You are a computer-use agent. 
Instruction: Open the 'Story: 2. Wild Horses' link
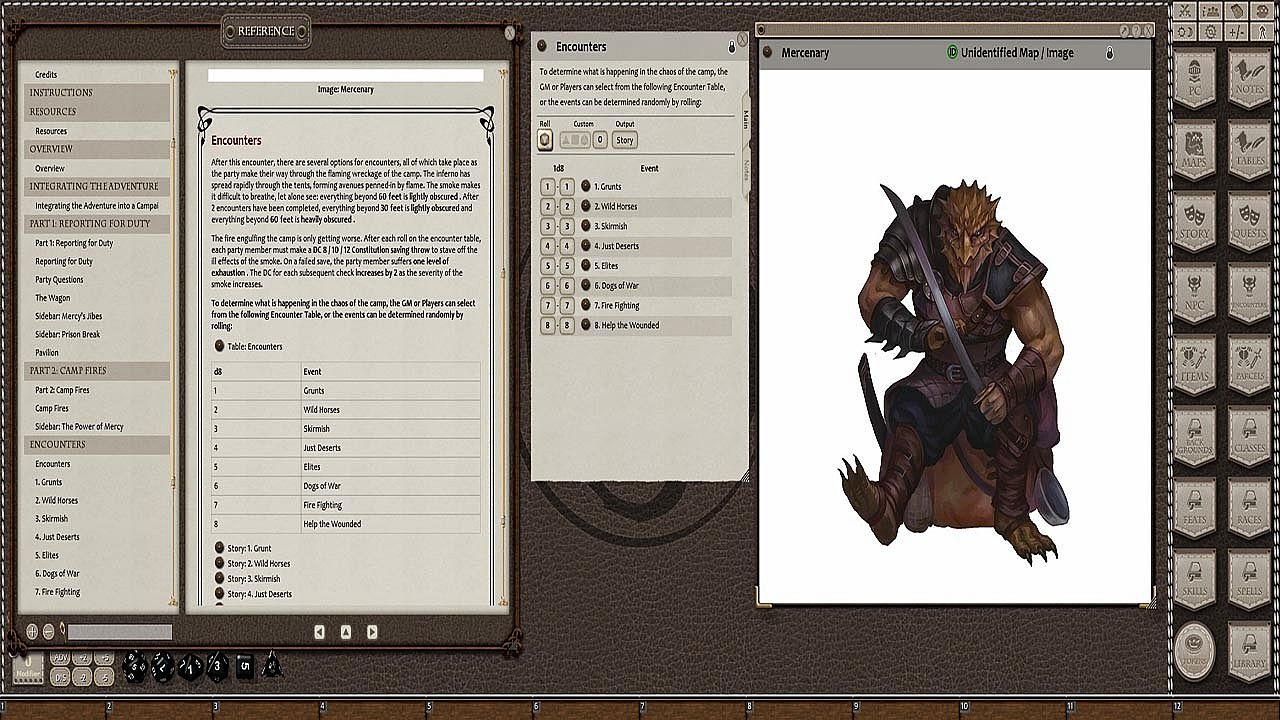[x=258, y=564]
